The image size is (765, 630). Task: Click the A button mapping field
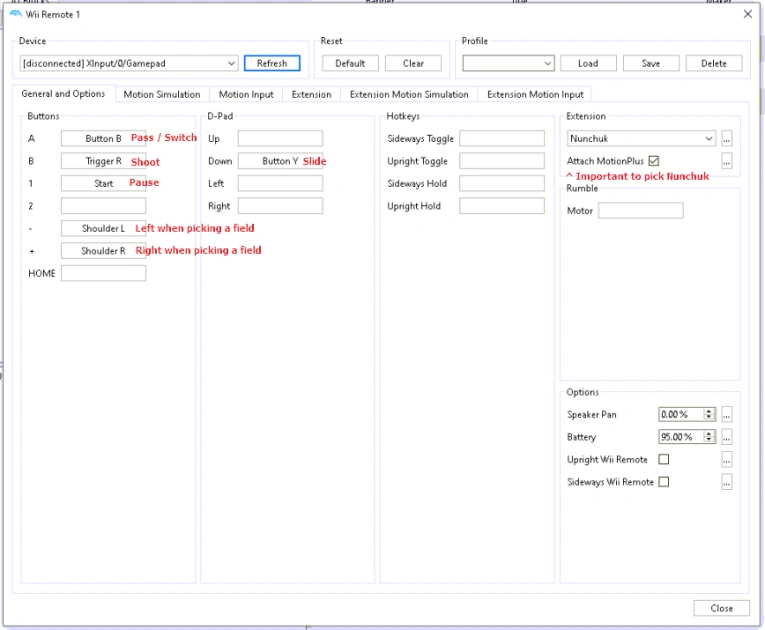pos(103,139)
